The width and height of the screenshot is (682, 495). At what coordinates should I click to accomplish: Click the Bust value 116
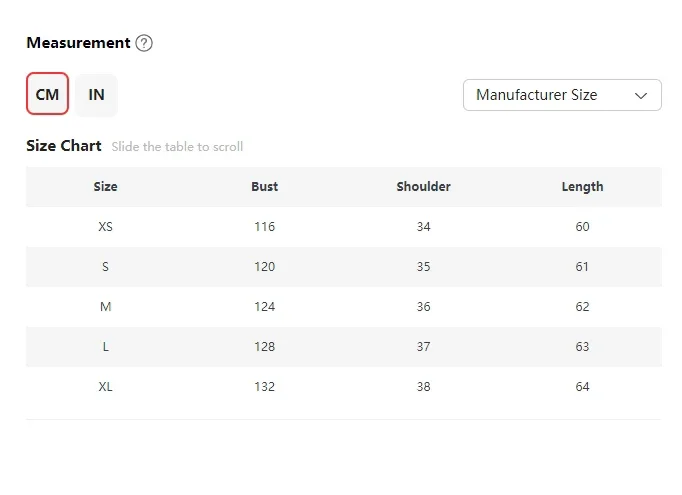pyautogui.click(x=264, y=227)
